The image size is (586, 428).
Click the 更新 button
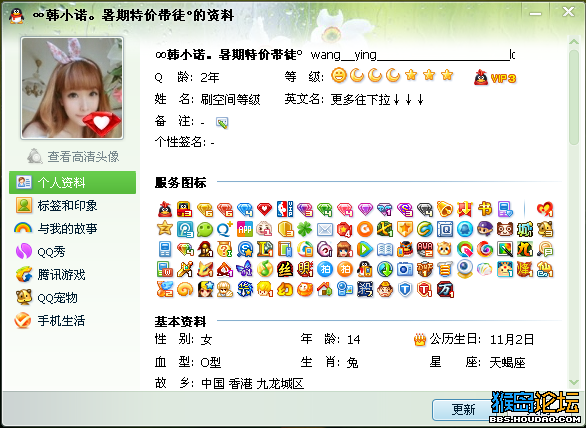tap(463, 410)
